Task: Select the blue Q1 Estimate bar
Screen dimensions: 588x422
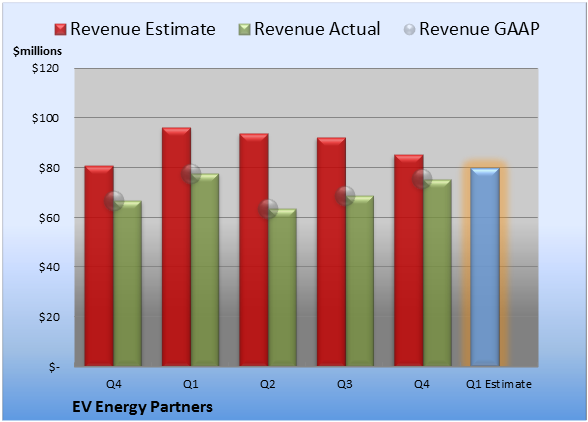Action: [485, 267]
